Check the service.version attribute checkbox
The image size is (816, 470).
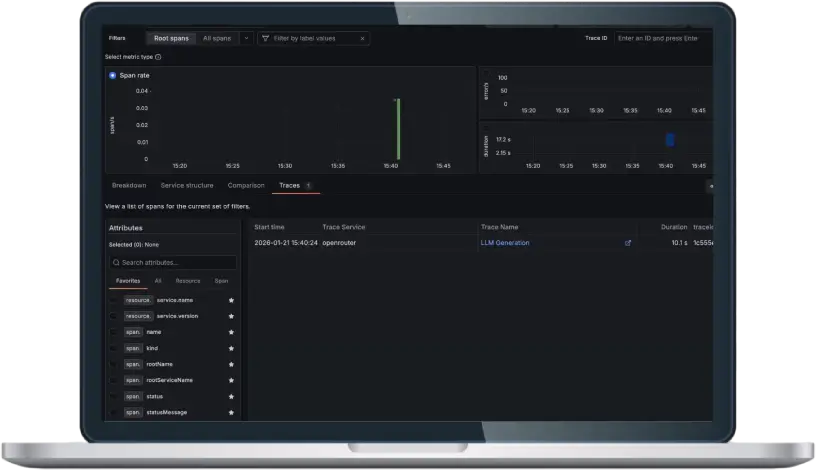pos(113,316)
